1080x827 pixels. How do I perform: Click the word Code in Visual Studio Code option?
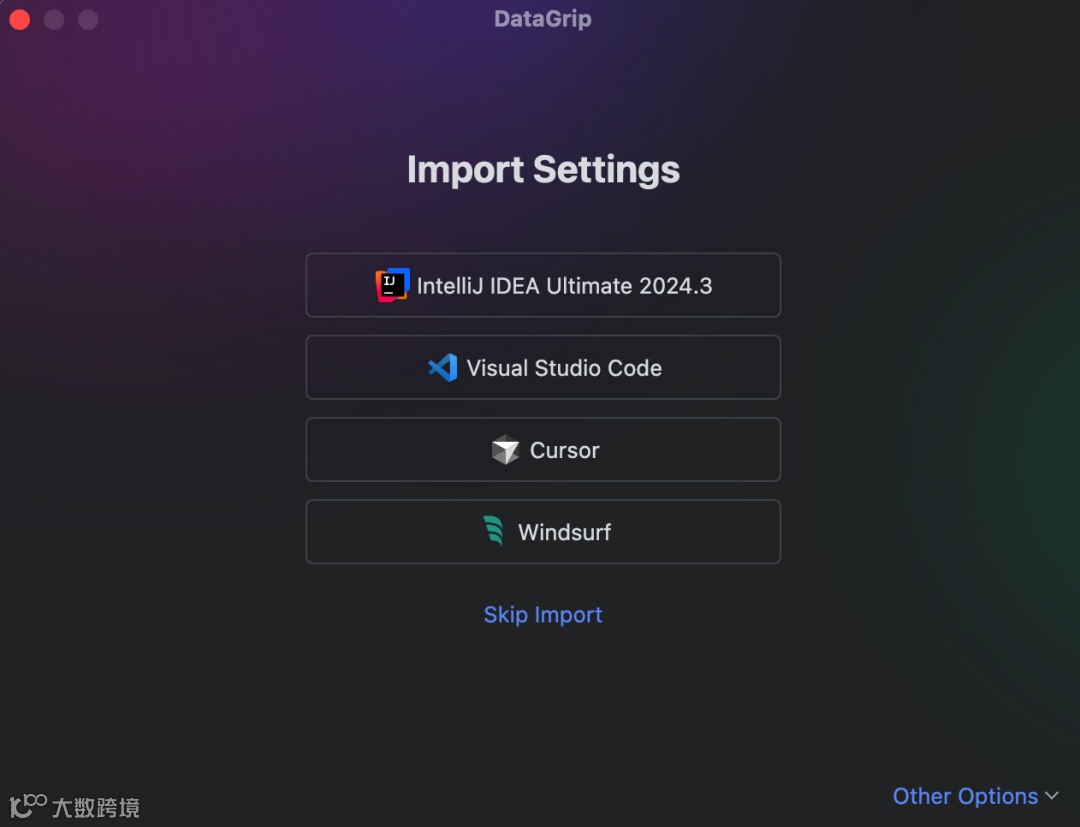click(x=635, y=368)
